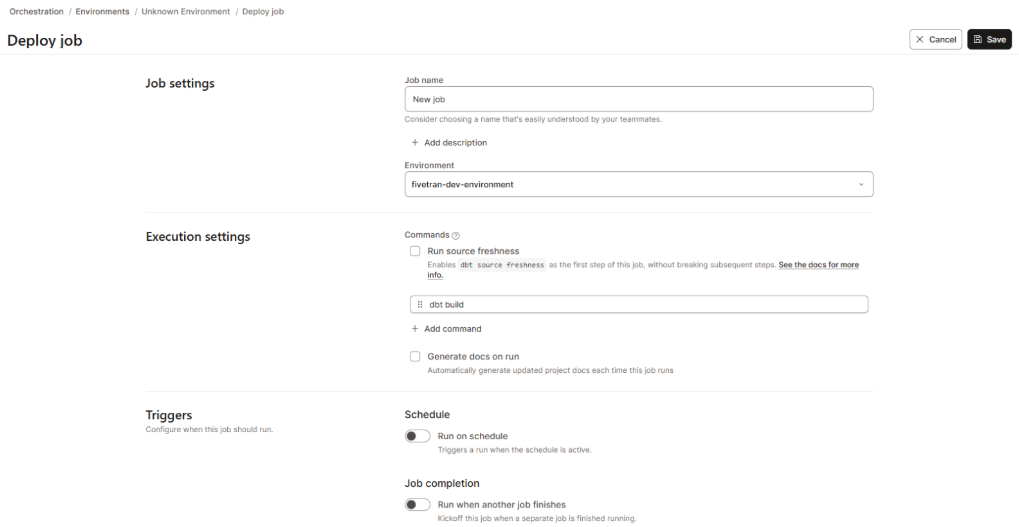Toggle Run on schedule switch on
1019x527 pixels.
click(x=417, y=436)
